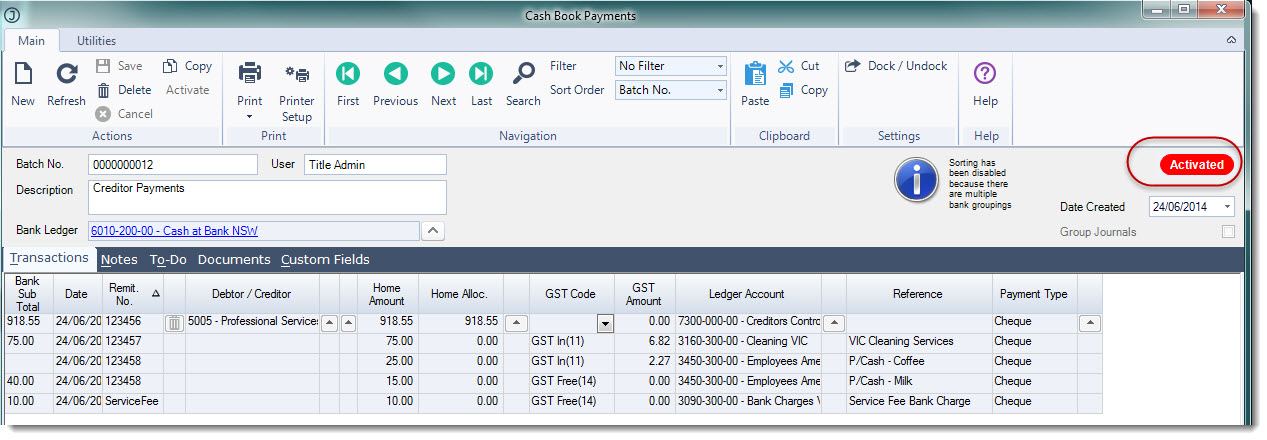Open the Search tool
1267x440 pixels.
click(523, 83)
